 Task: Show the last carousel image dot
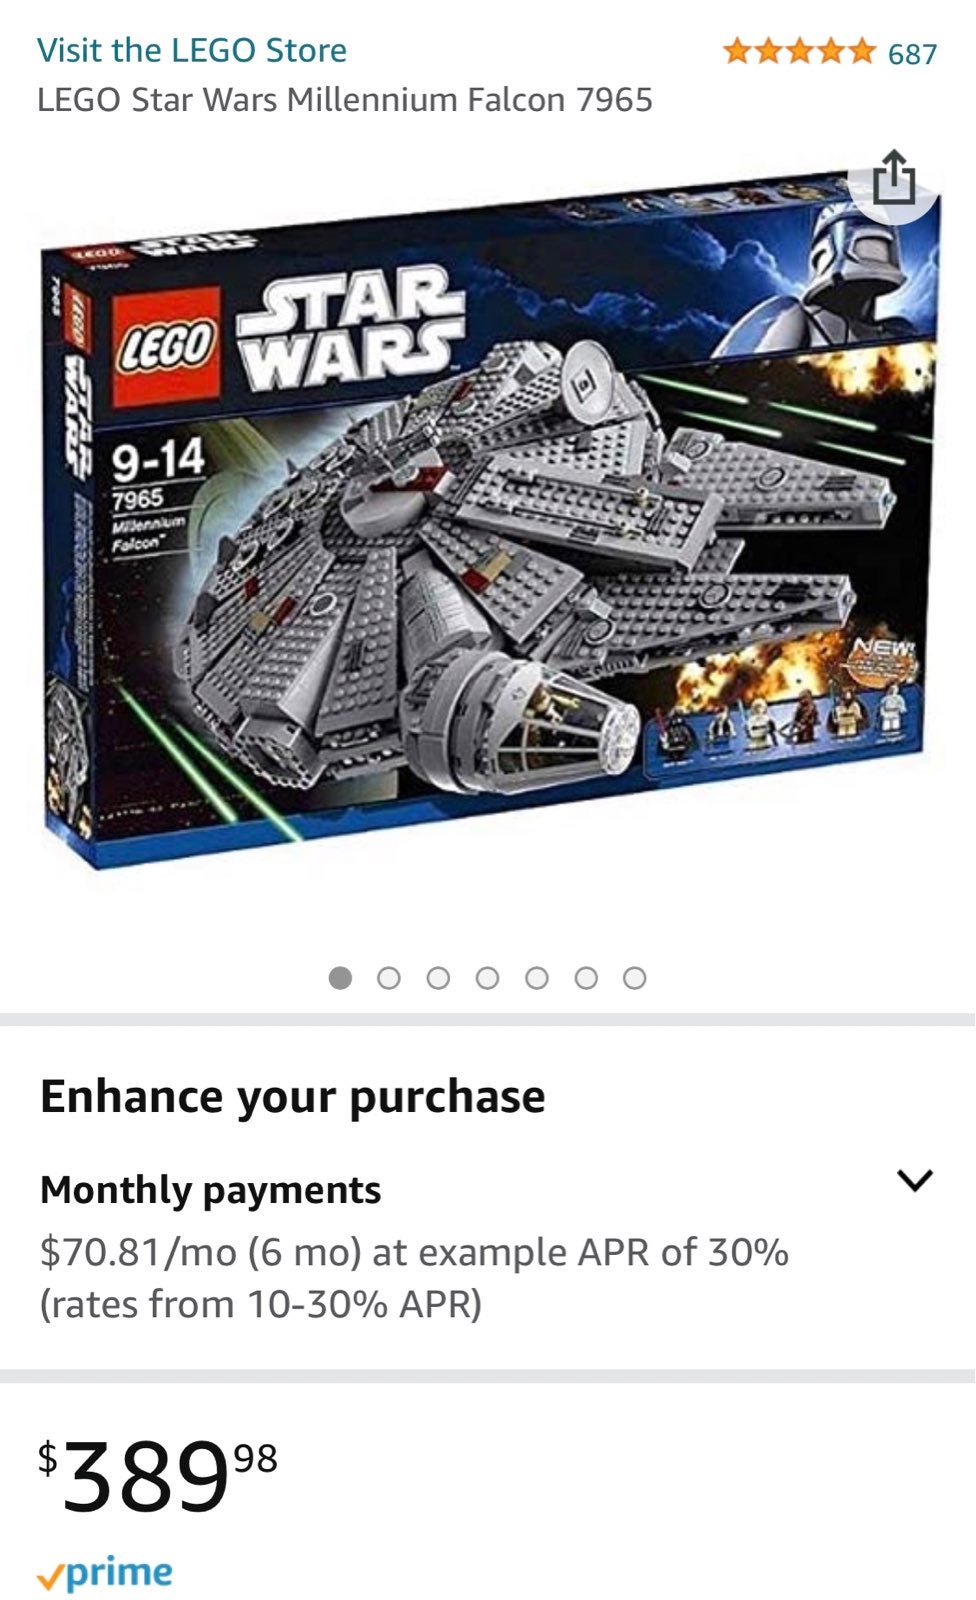634,977
